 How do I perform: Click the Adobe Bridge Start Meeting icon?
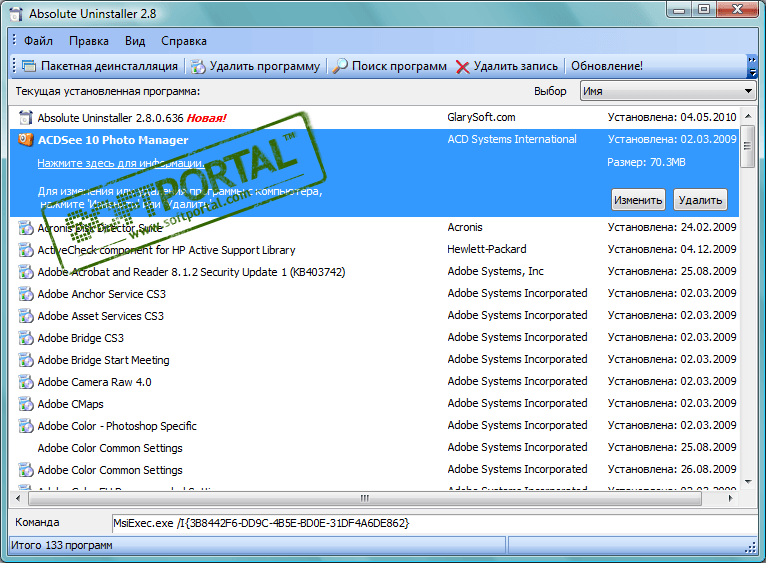[x=25, y=360]
